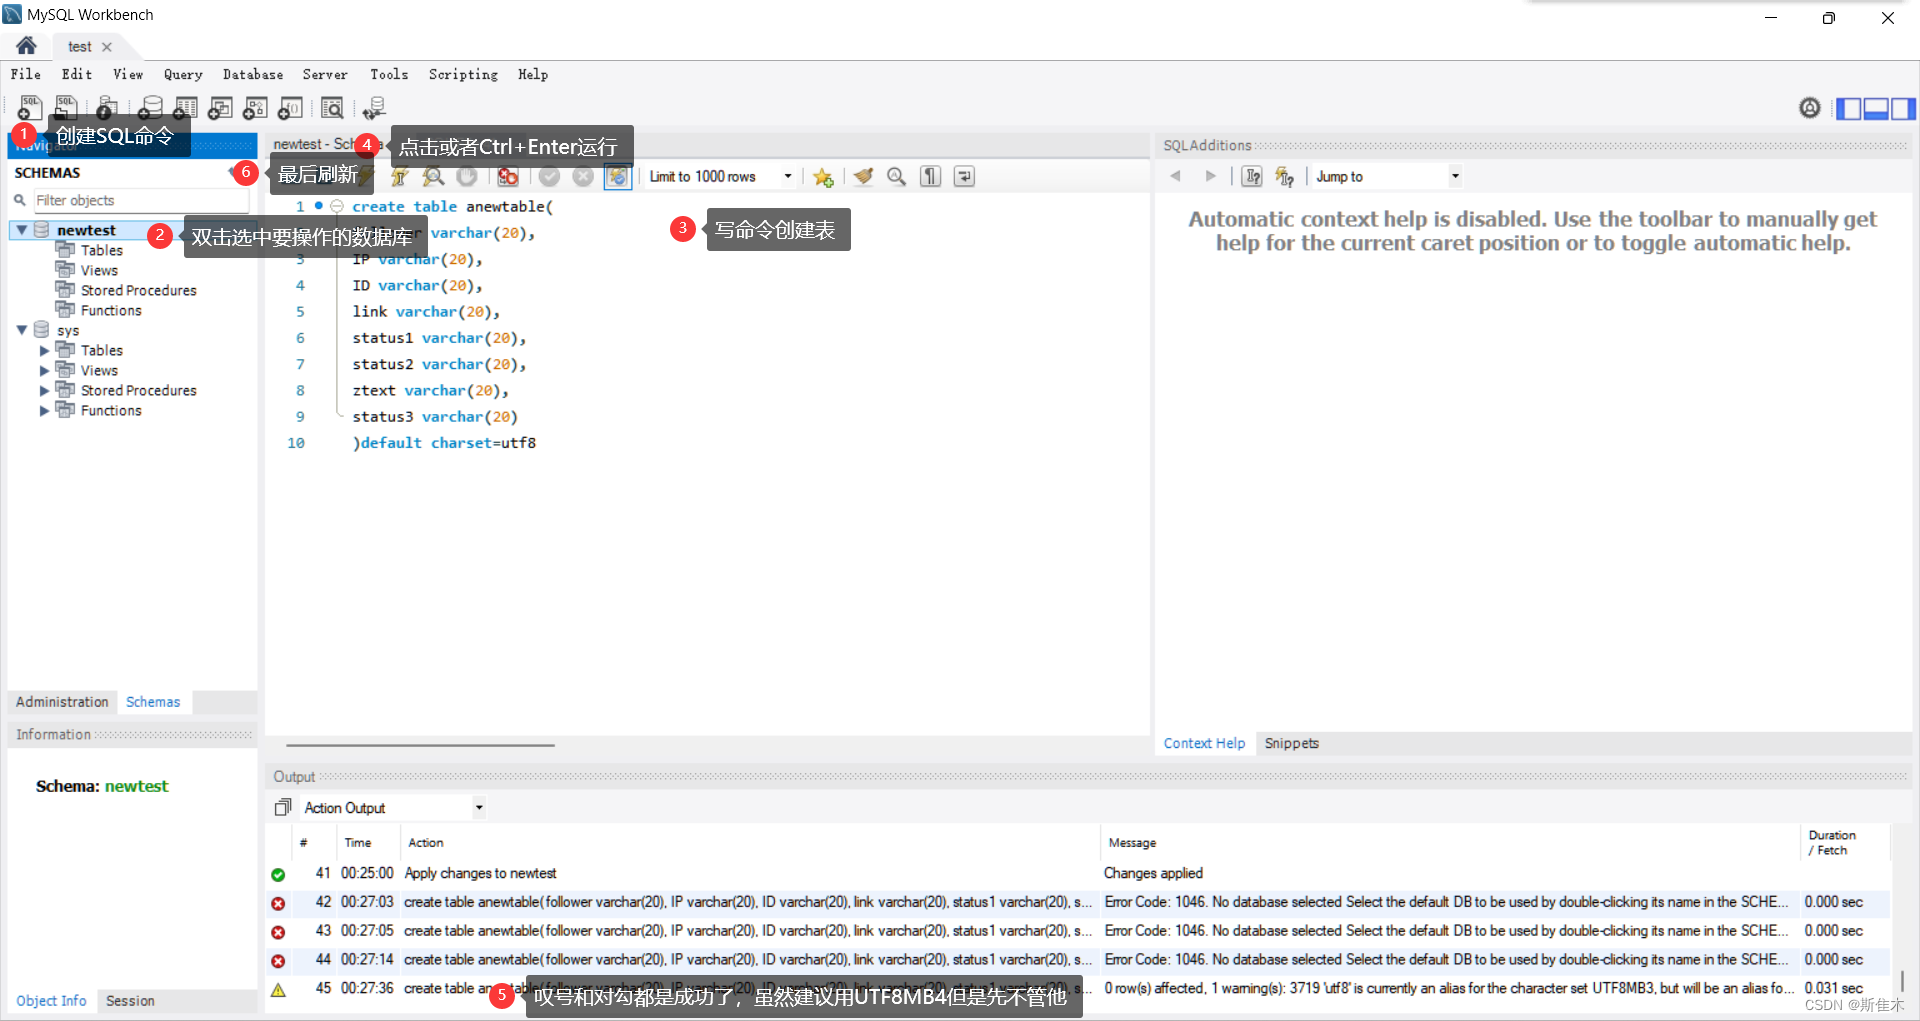Toggle right SQL Additions panel visibility
Image resolution: width=1920 pixels, height=1021 pixels.
1903,108
